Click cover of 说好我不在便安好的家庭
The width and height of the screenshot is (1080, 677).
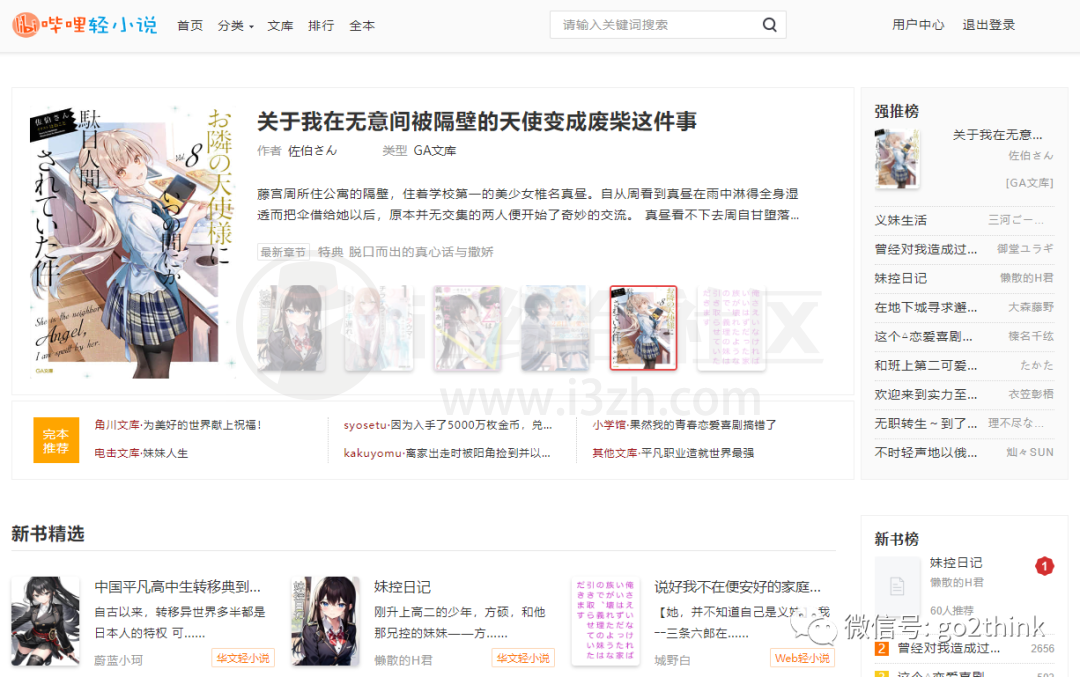pyautogui.click(x=605, y=621)
